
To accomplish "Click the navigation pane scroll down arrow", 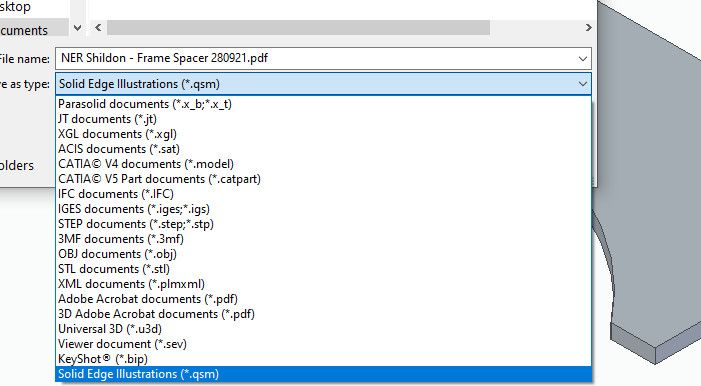I will point(77,28).
